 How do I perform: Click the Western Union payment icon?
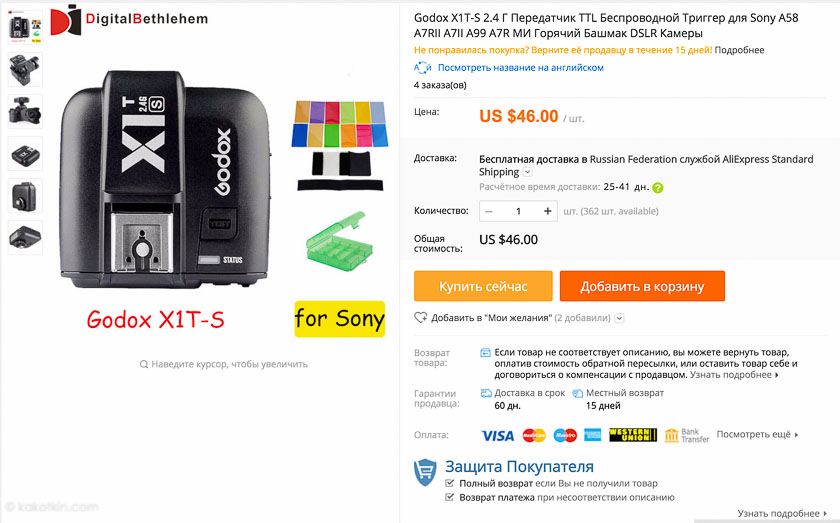click(x=633, y=435)
